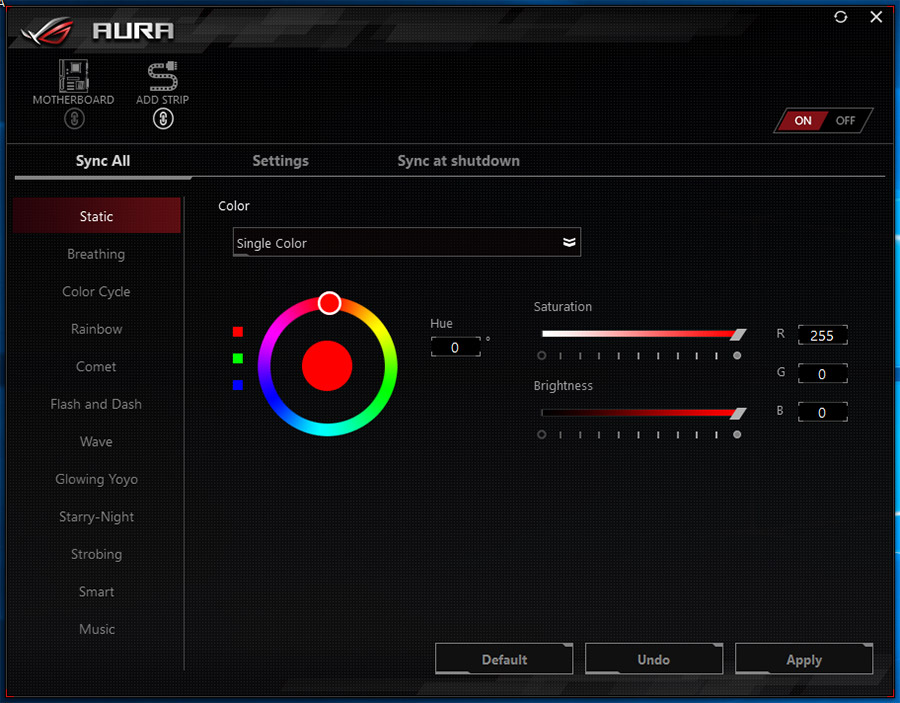Image resolution: width=900 pixels, height=703 pixels.
Task: Switch lighting OFF
Action: pyautogui.click(x=845, y=121)
